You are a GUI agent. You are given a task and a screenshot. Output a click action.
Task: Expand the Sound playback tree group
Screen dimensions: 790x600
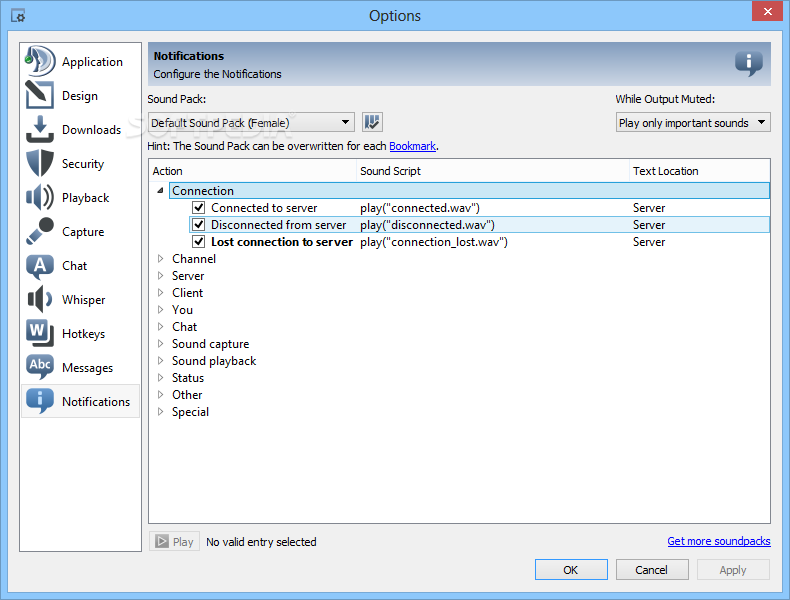click(x=160, y=361)
